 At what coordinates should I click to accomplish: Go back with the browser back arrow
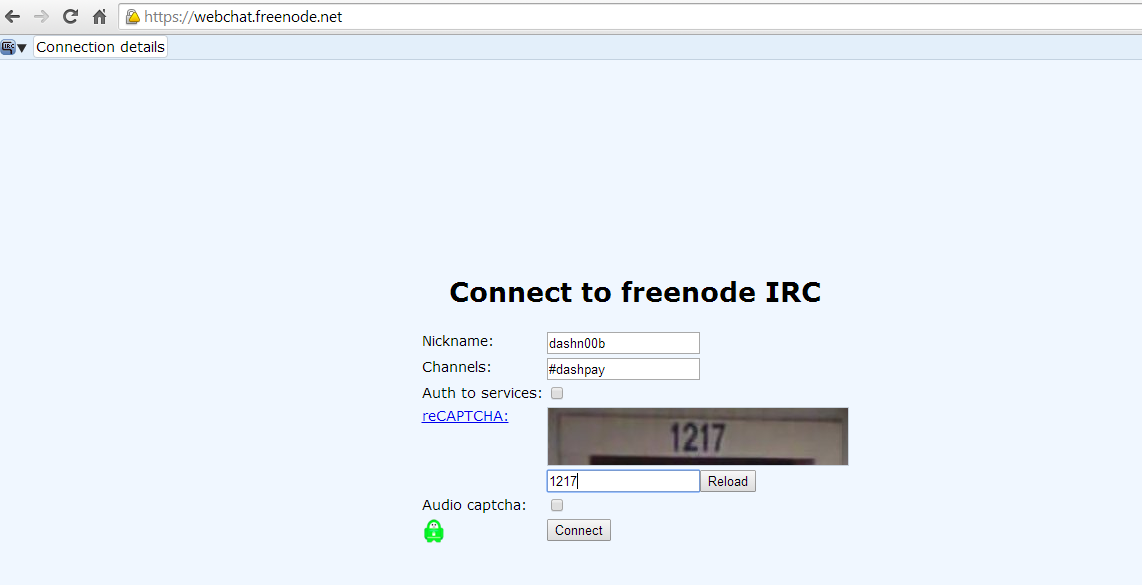12,16
